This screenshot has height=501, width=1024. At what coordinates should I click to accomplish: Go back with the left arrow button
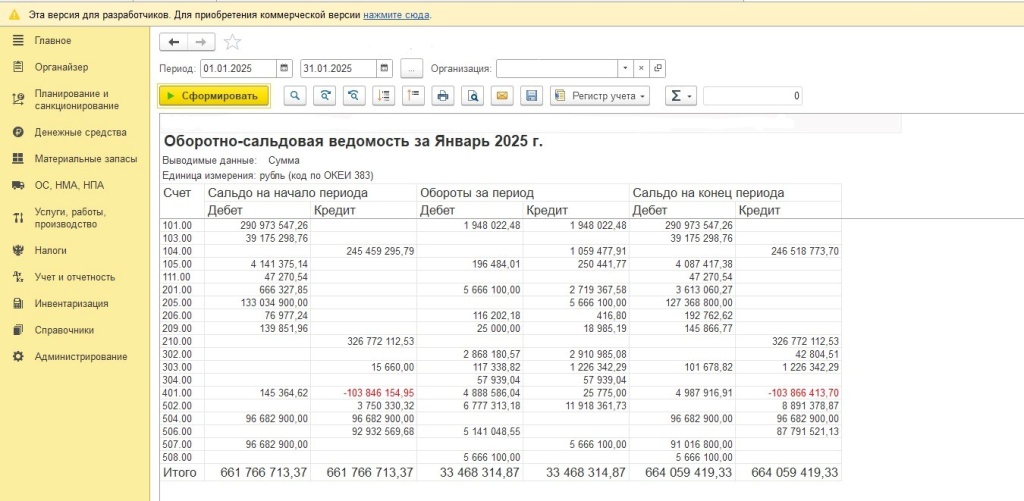point(174,42)
